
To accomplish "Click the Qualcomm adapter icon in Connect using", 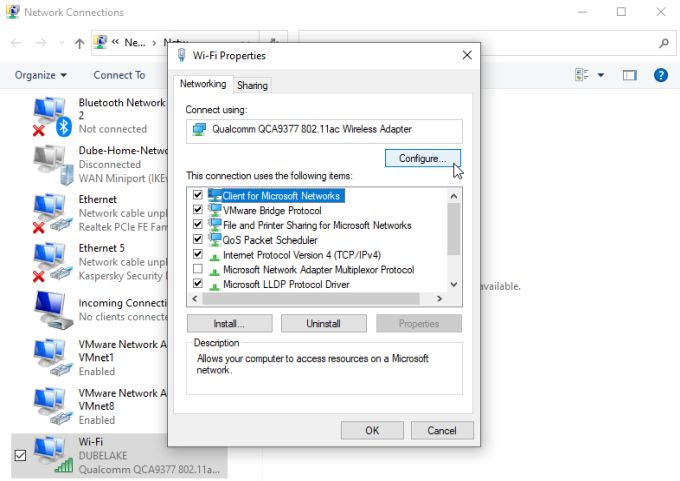I will [x=199, y=129].
